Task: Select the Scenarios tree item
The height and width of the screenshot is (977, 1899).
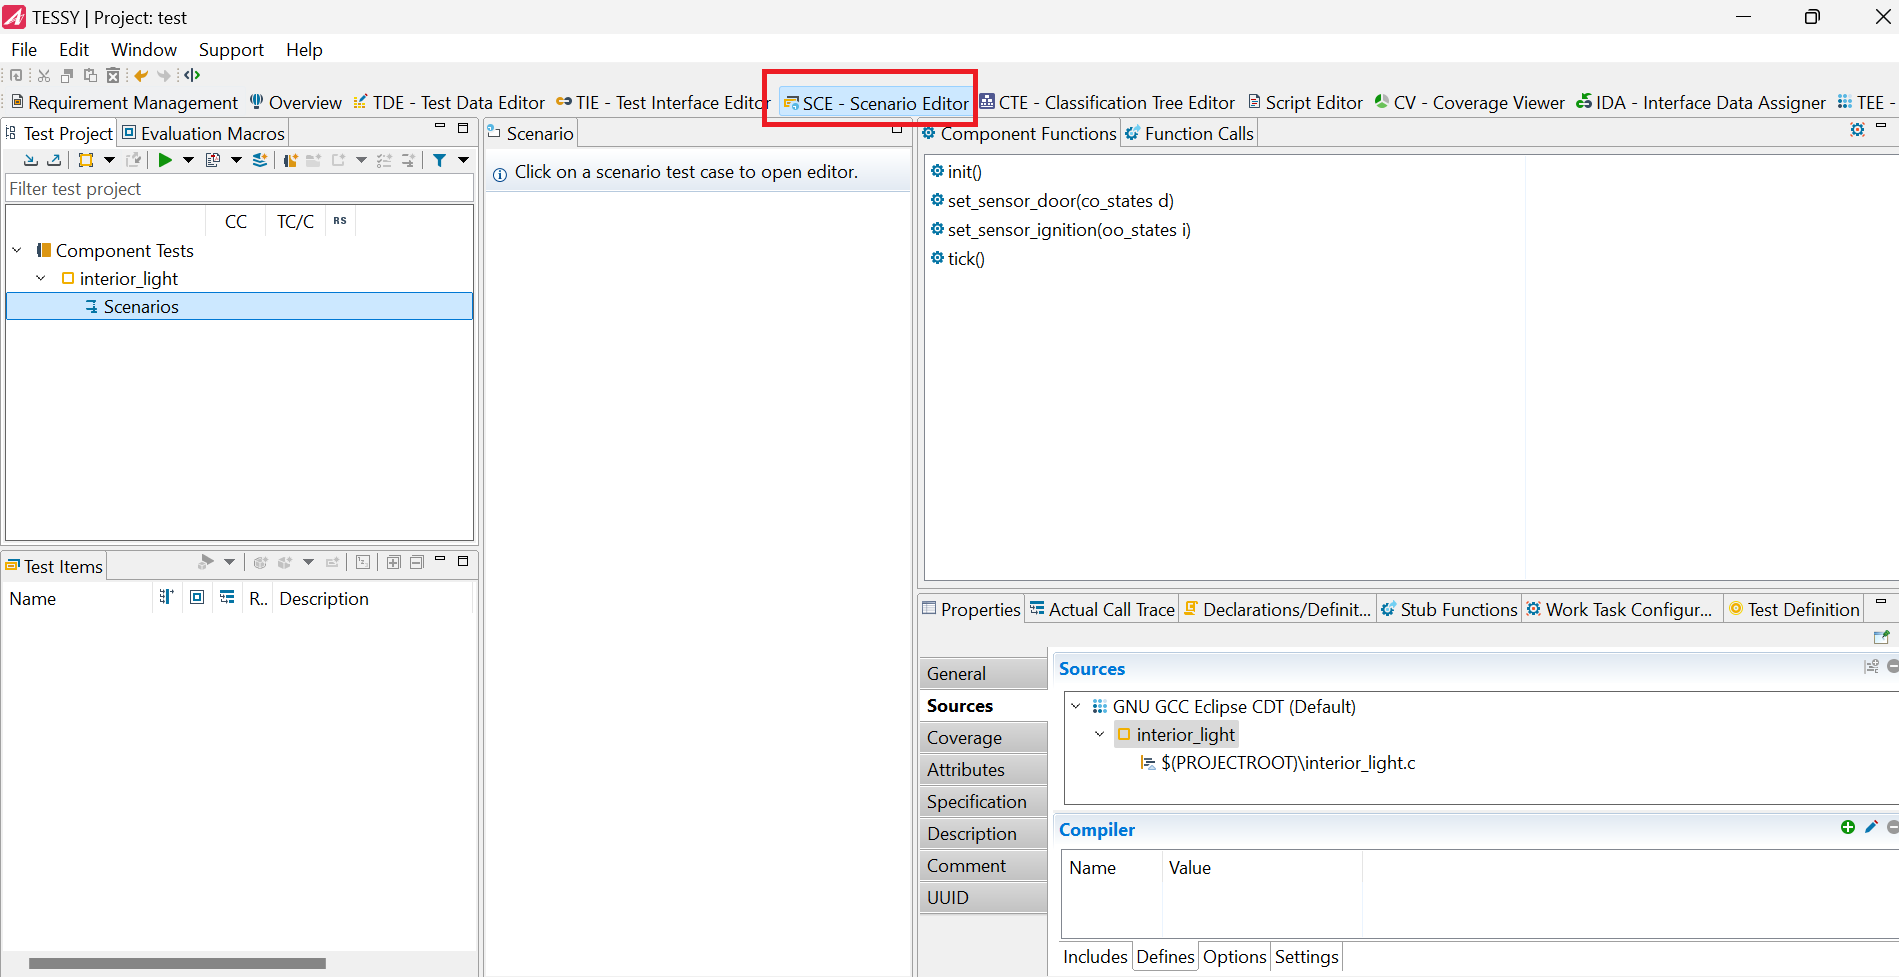Action: pos(239,306)
